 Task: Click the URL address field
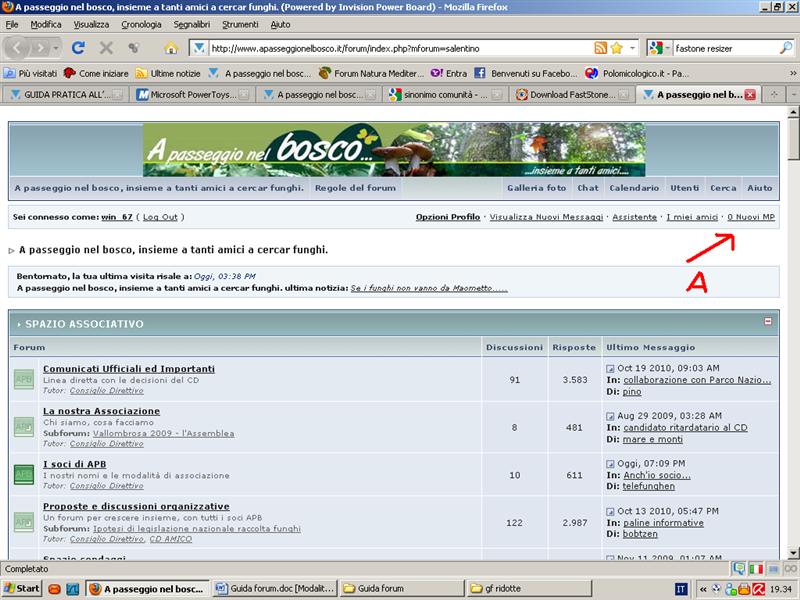(x=400, y=47)
